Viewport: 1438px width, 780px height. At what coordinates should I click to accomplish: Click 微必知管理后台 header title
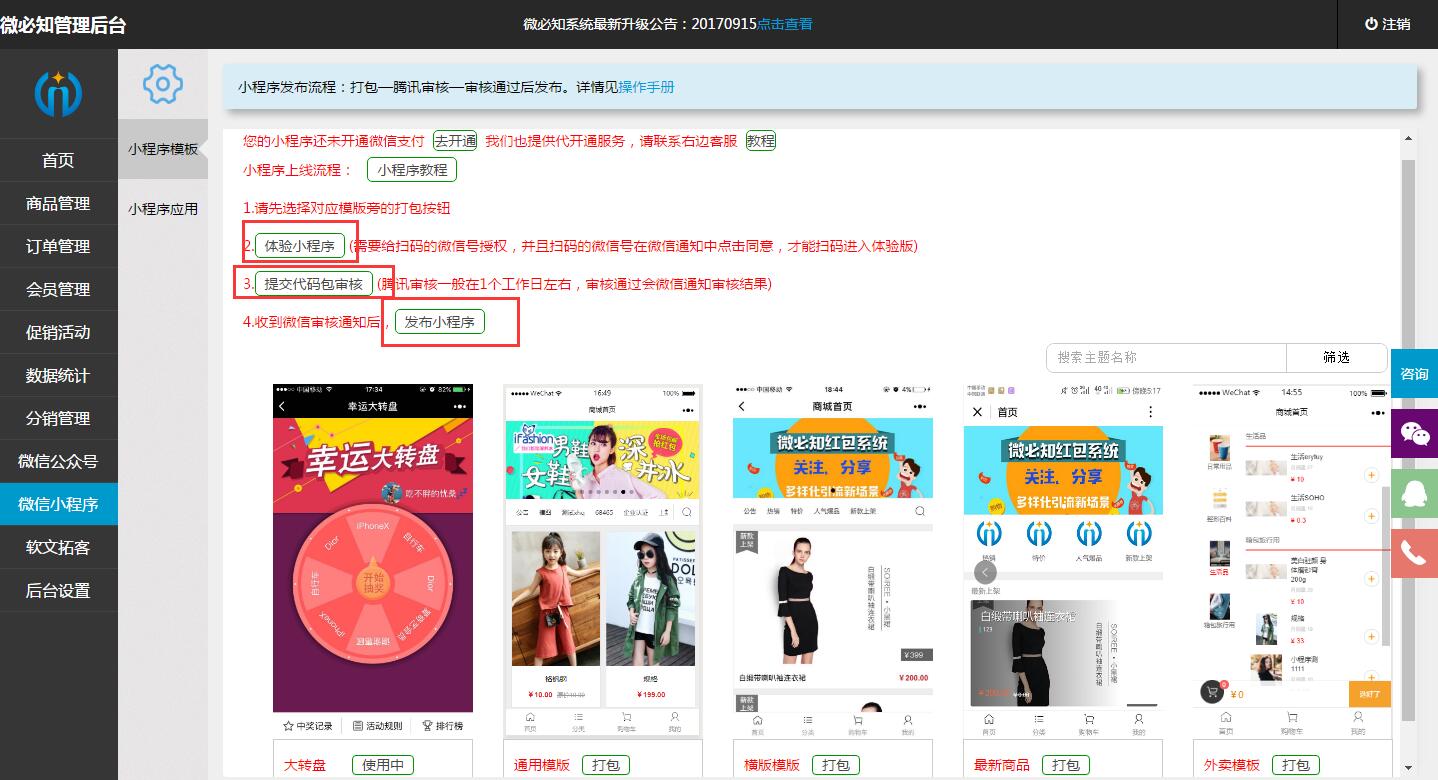coord(63,25)
